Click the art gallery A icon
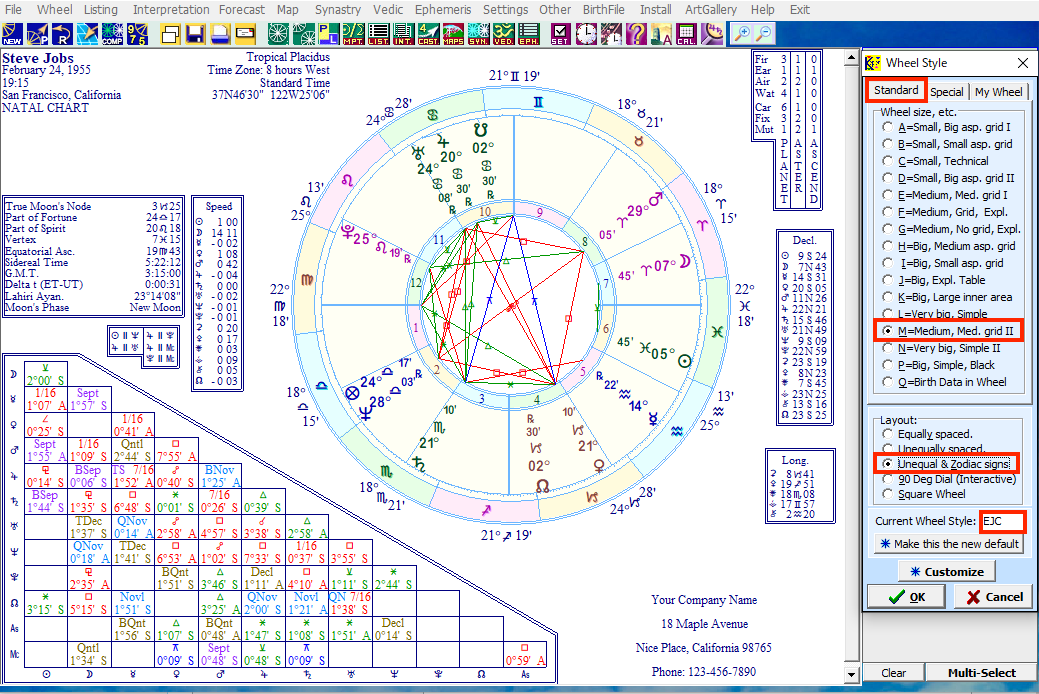 tap(661, 34)
